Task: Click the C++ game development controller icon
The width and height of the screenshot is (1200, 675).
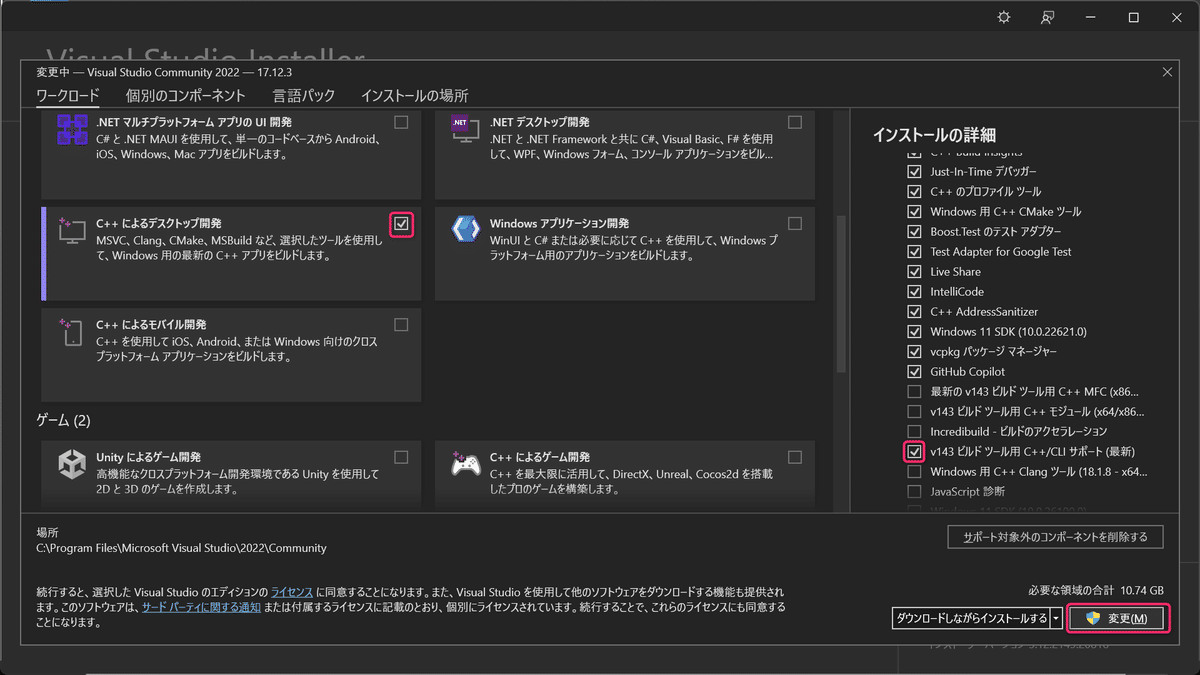Action: pyautogui.click(x=465, y=465)
